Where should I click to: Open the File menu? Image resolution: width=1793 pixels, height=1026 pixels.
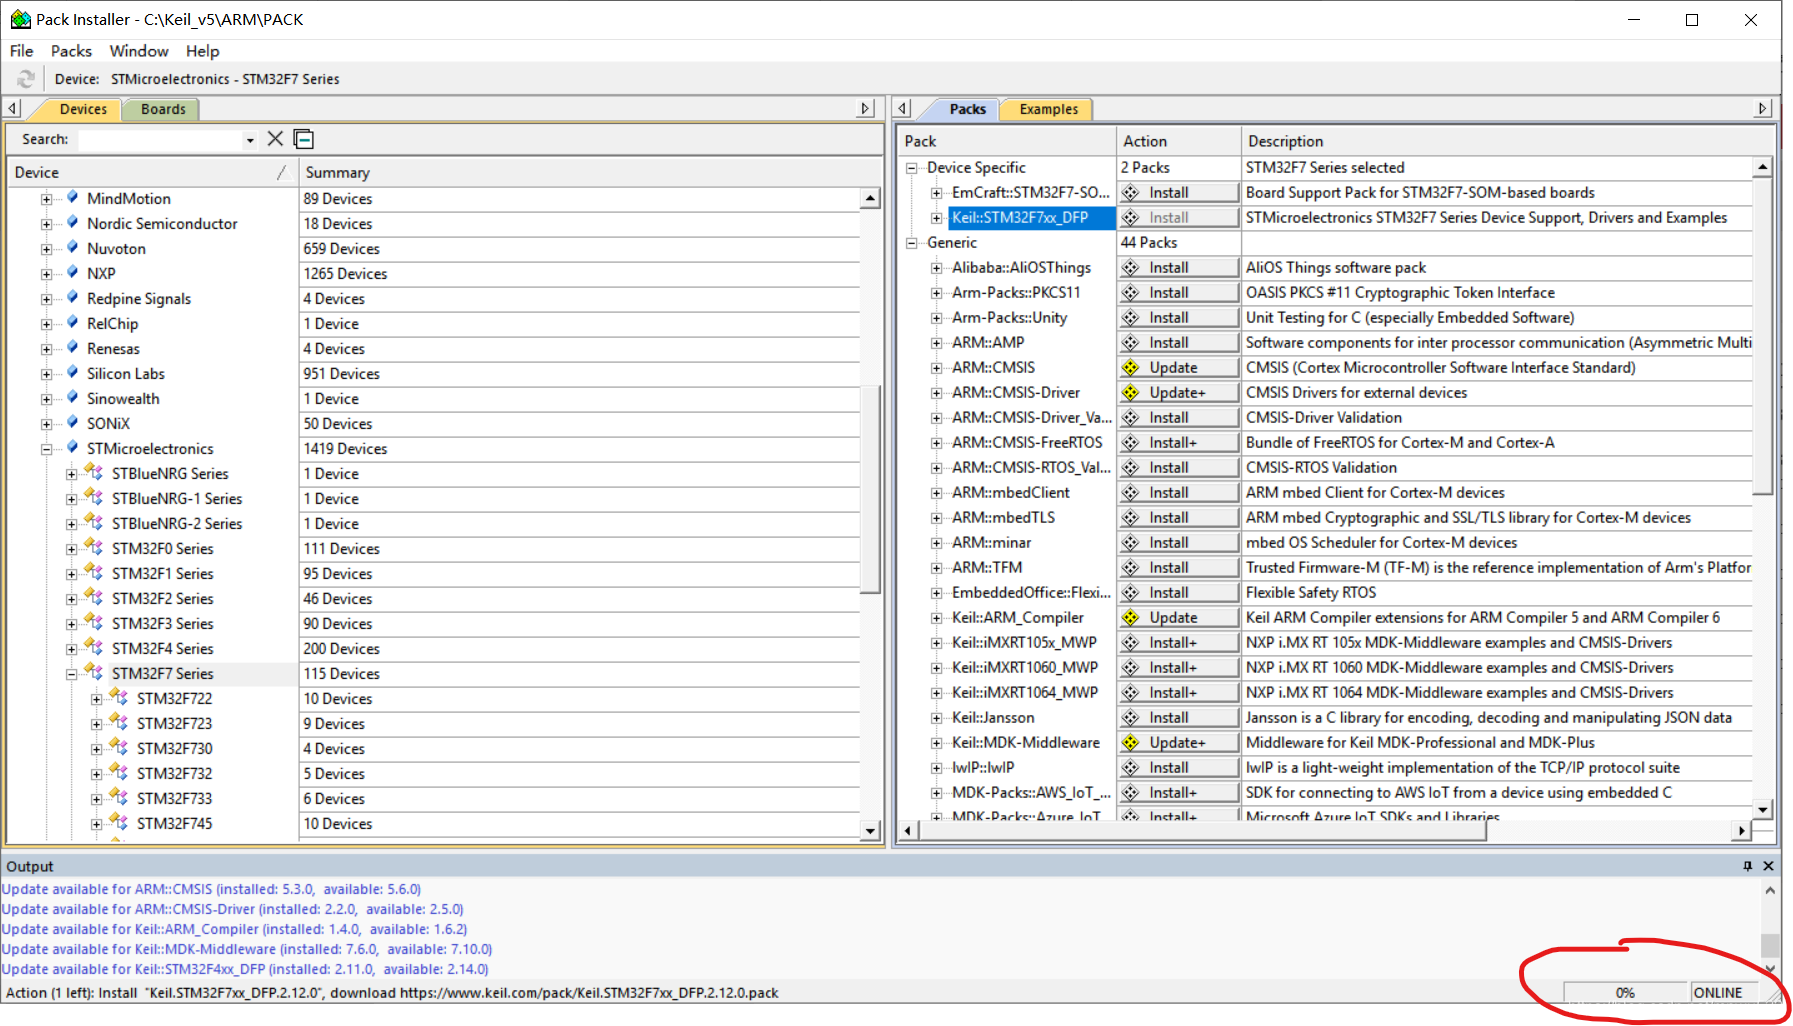click(x=21, y=51)
